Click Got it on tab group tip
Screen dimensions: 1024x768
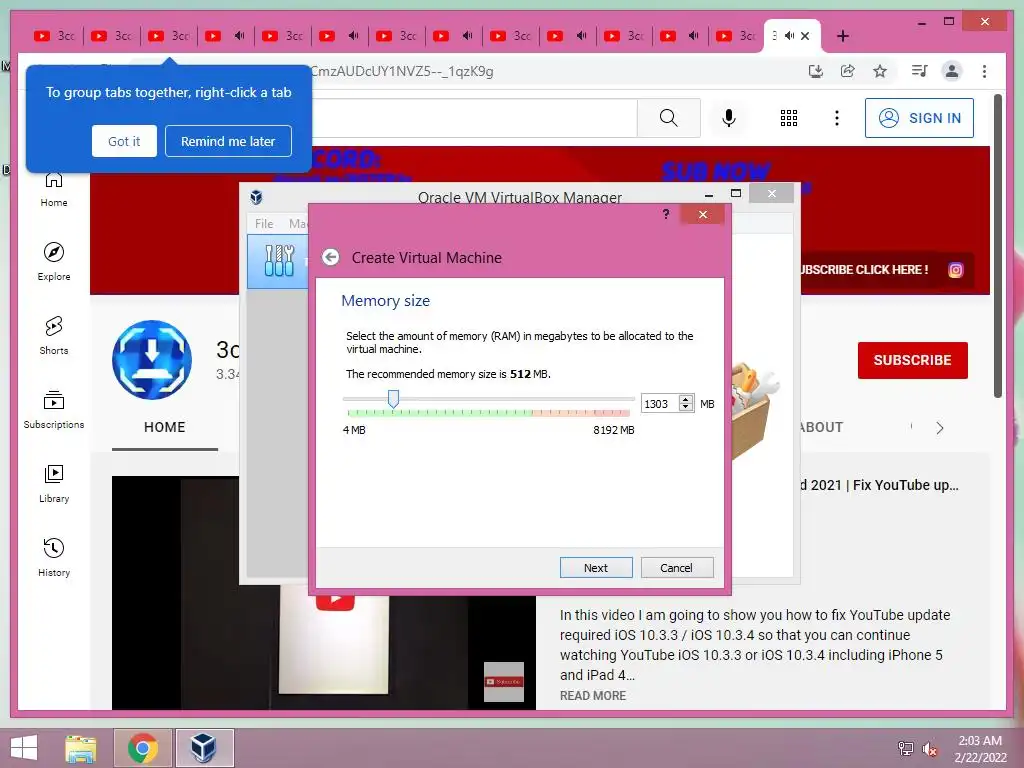[124, 141]
